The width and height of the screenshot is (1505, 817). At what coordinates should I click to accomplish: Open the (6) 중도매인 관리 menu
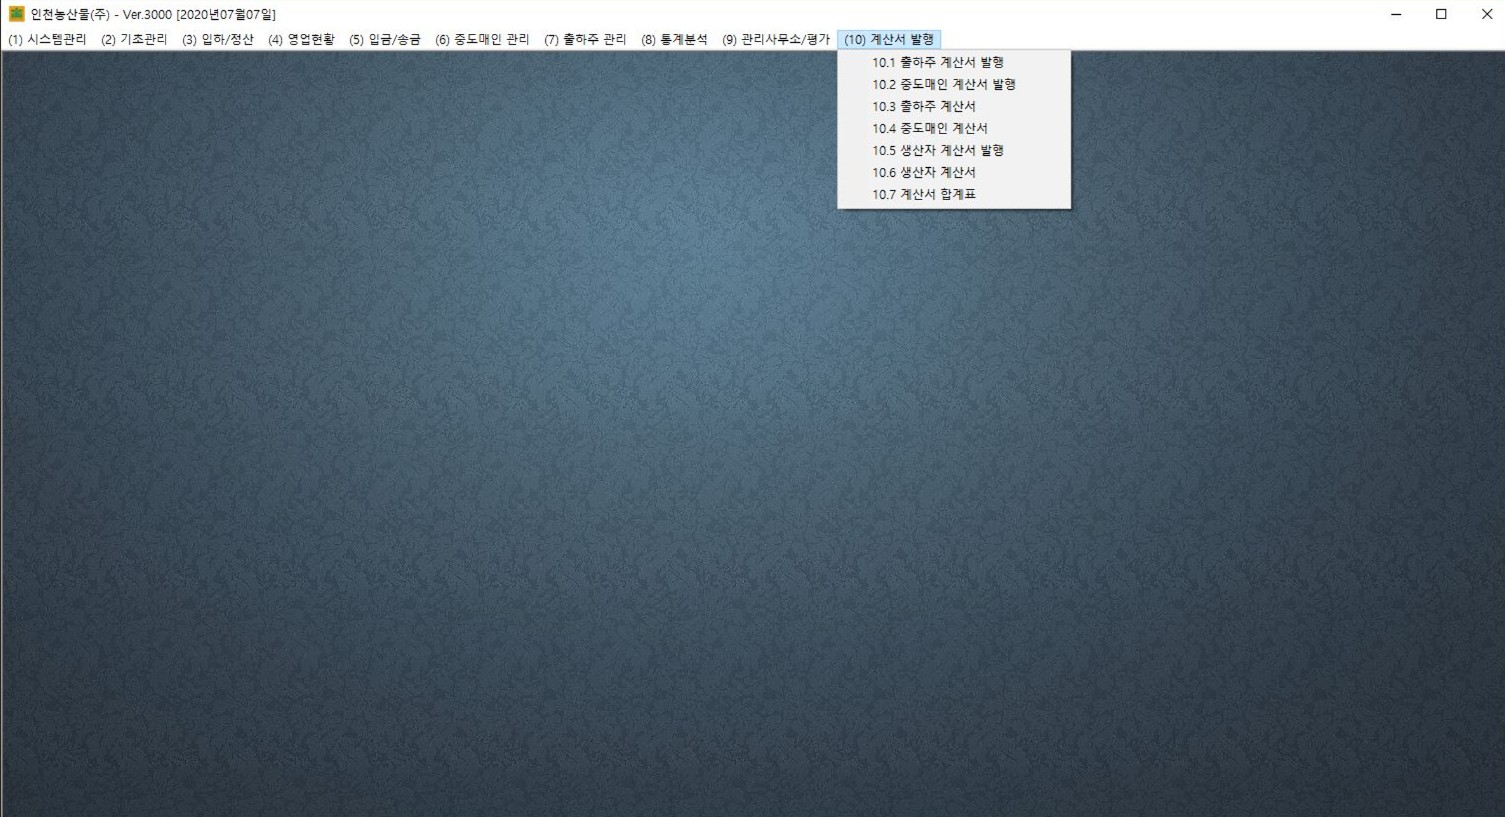coord(482,40)
